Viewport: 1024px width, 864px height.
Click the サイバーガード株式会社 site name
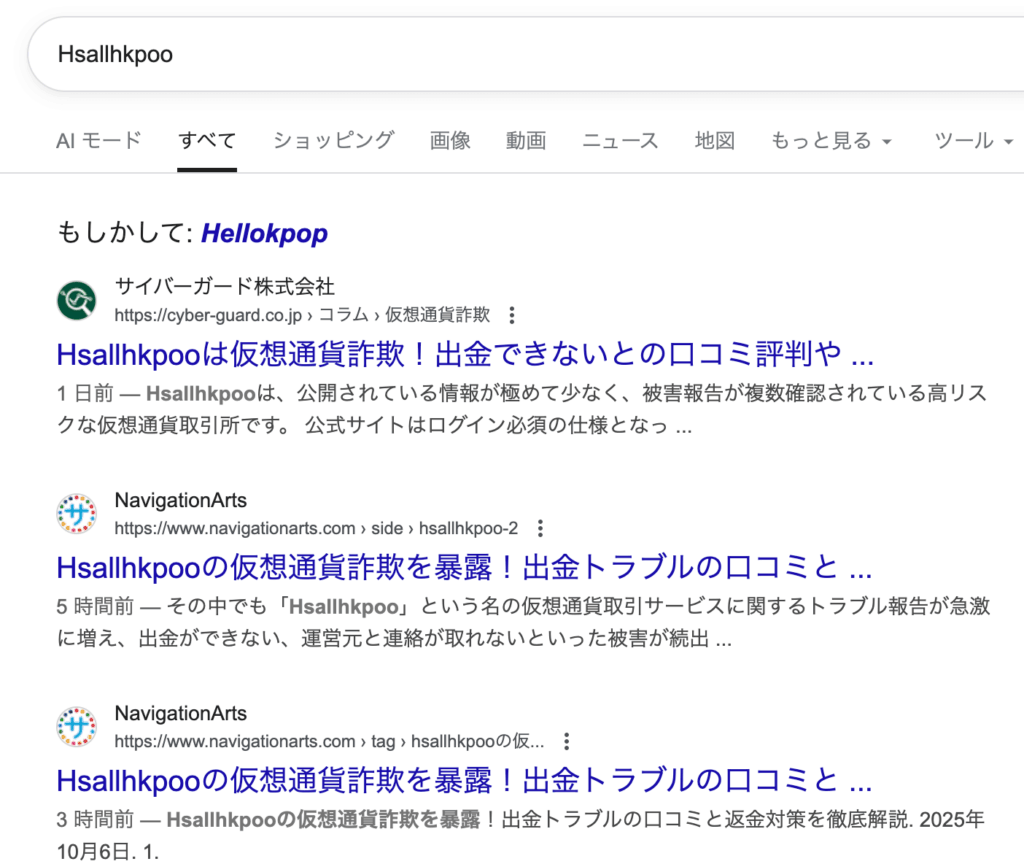(x=224, y=288)
